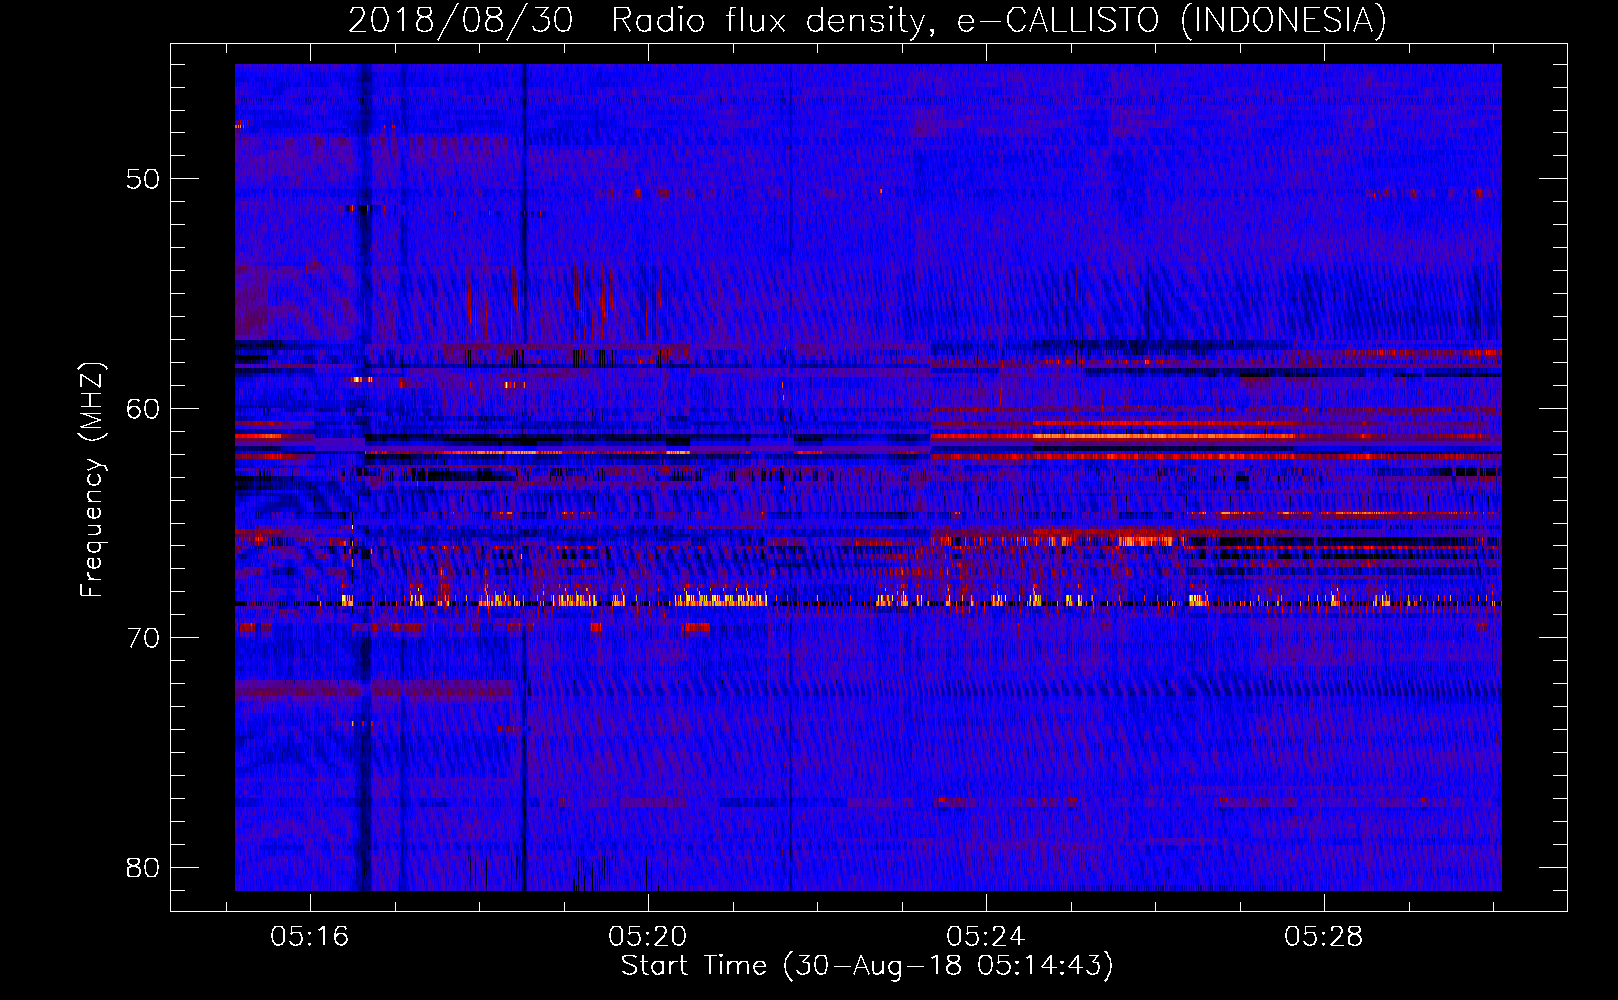
Task: Click the 'Start Time (30-Aug-18 05:14:43)' label
Action: pos(867,966)
